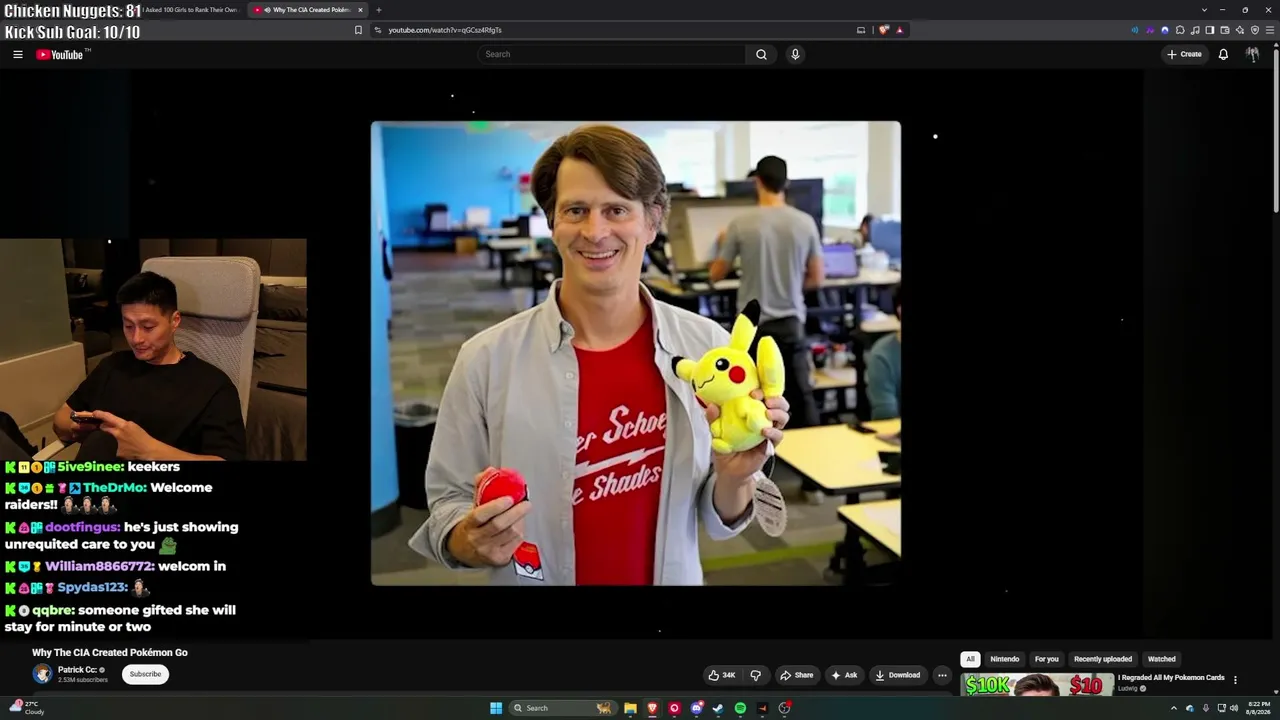1280x720 pixels.
Task: Show hidden system tray icons
Action: pyautogui.click(x=1174, y=708)
